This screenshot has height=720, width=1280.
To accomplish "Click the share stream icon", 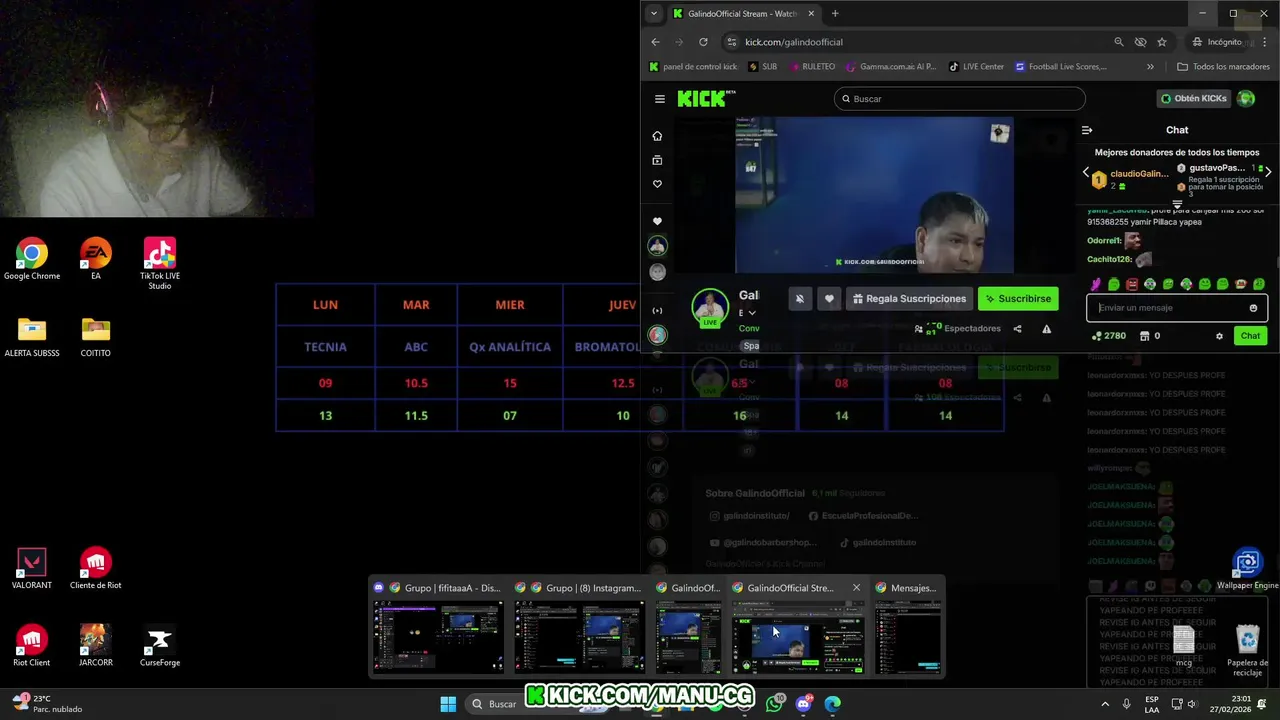I will (x=1017, y=329).
